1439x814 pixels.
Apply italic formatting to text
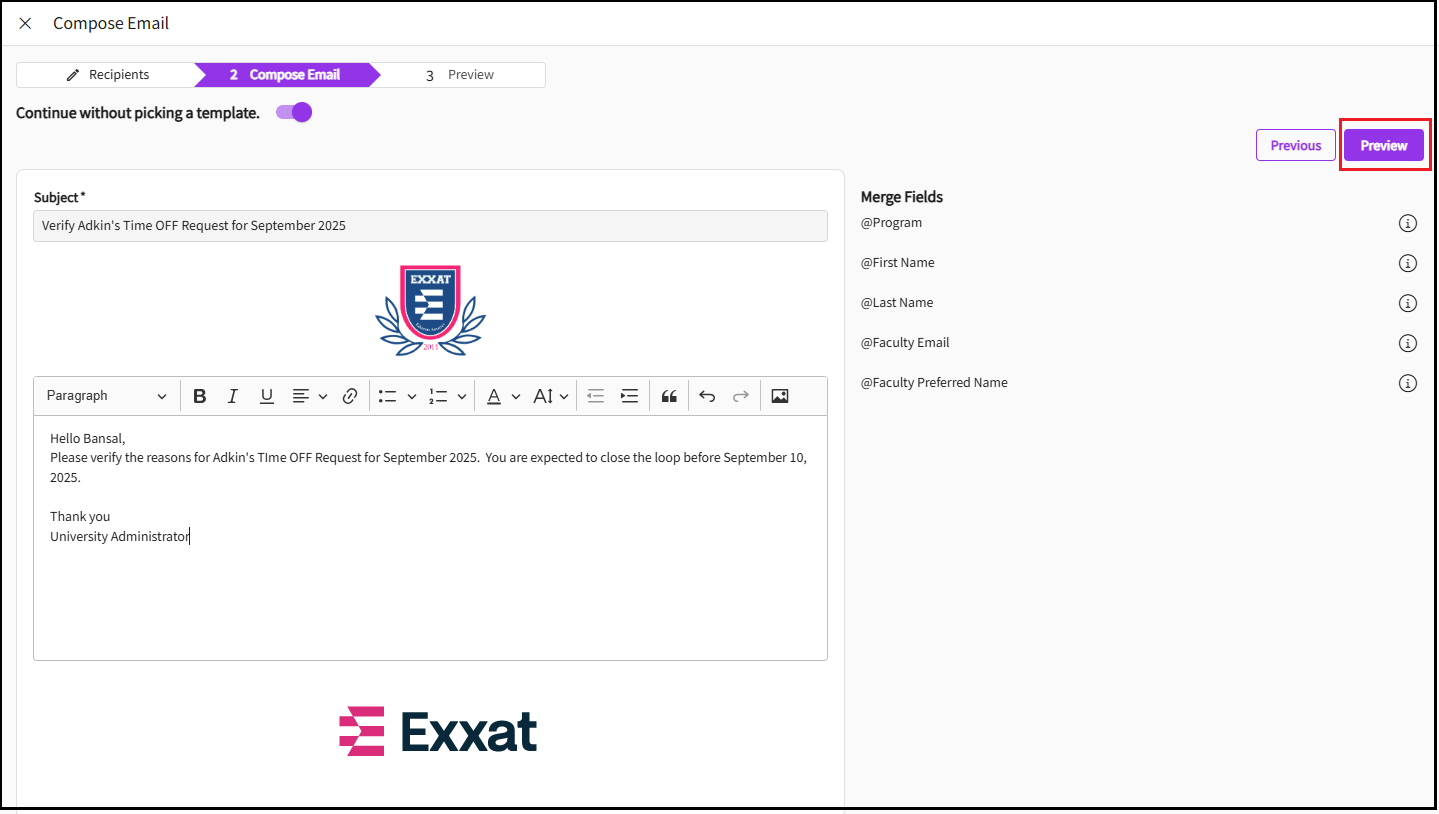233,396
